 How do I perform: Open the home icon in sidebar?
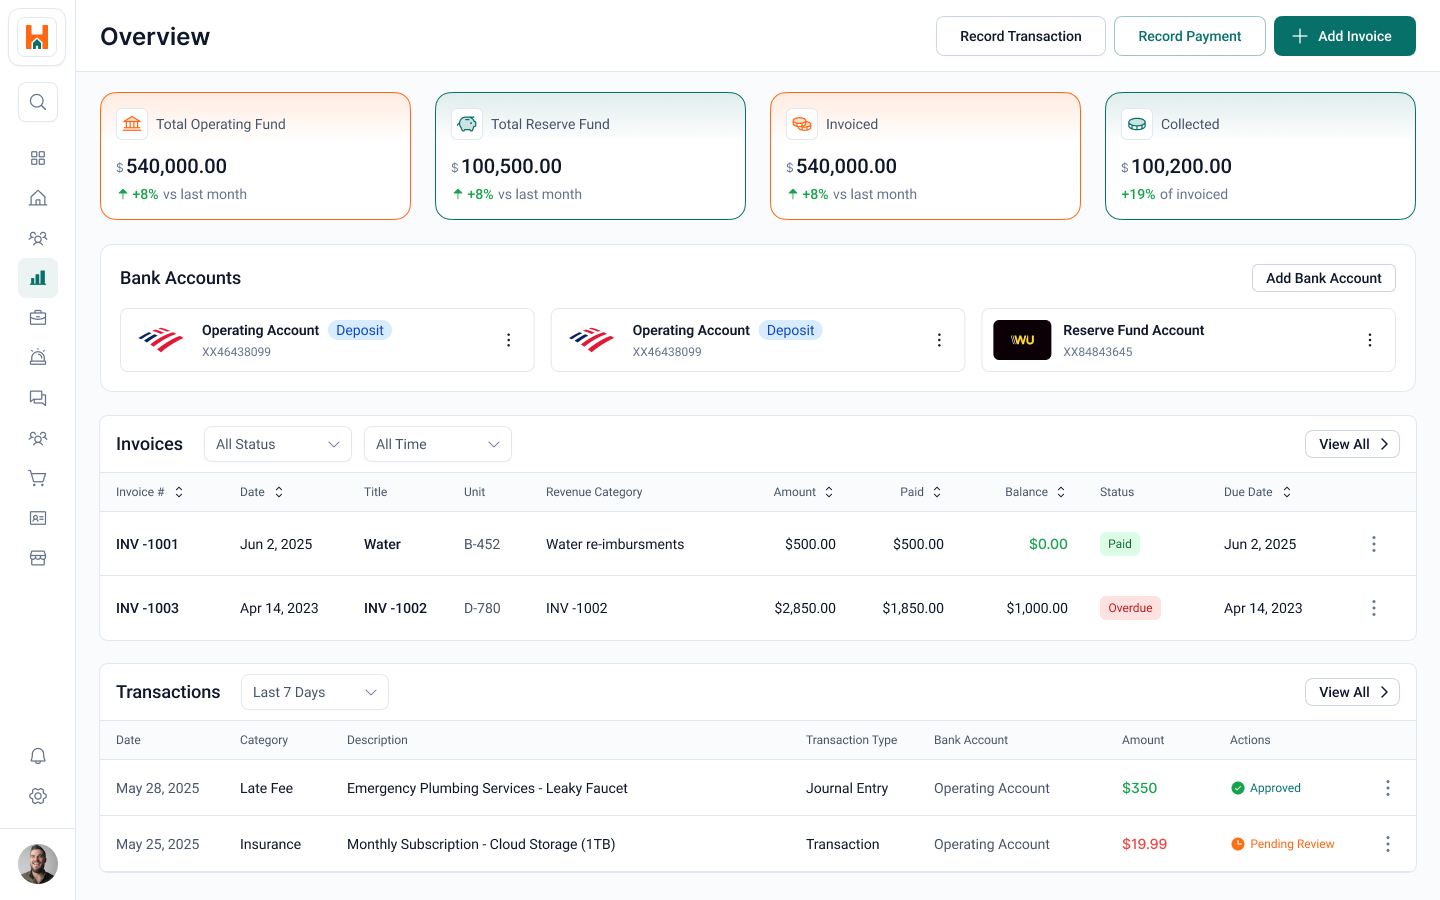tap(38, 198)
